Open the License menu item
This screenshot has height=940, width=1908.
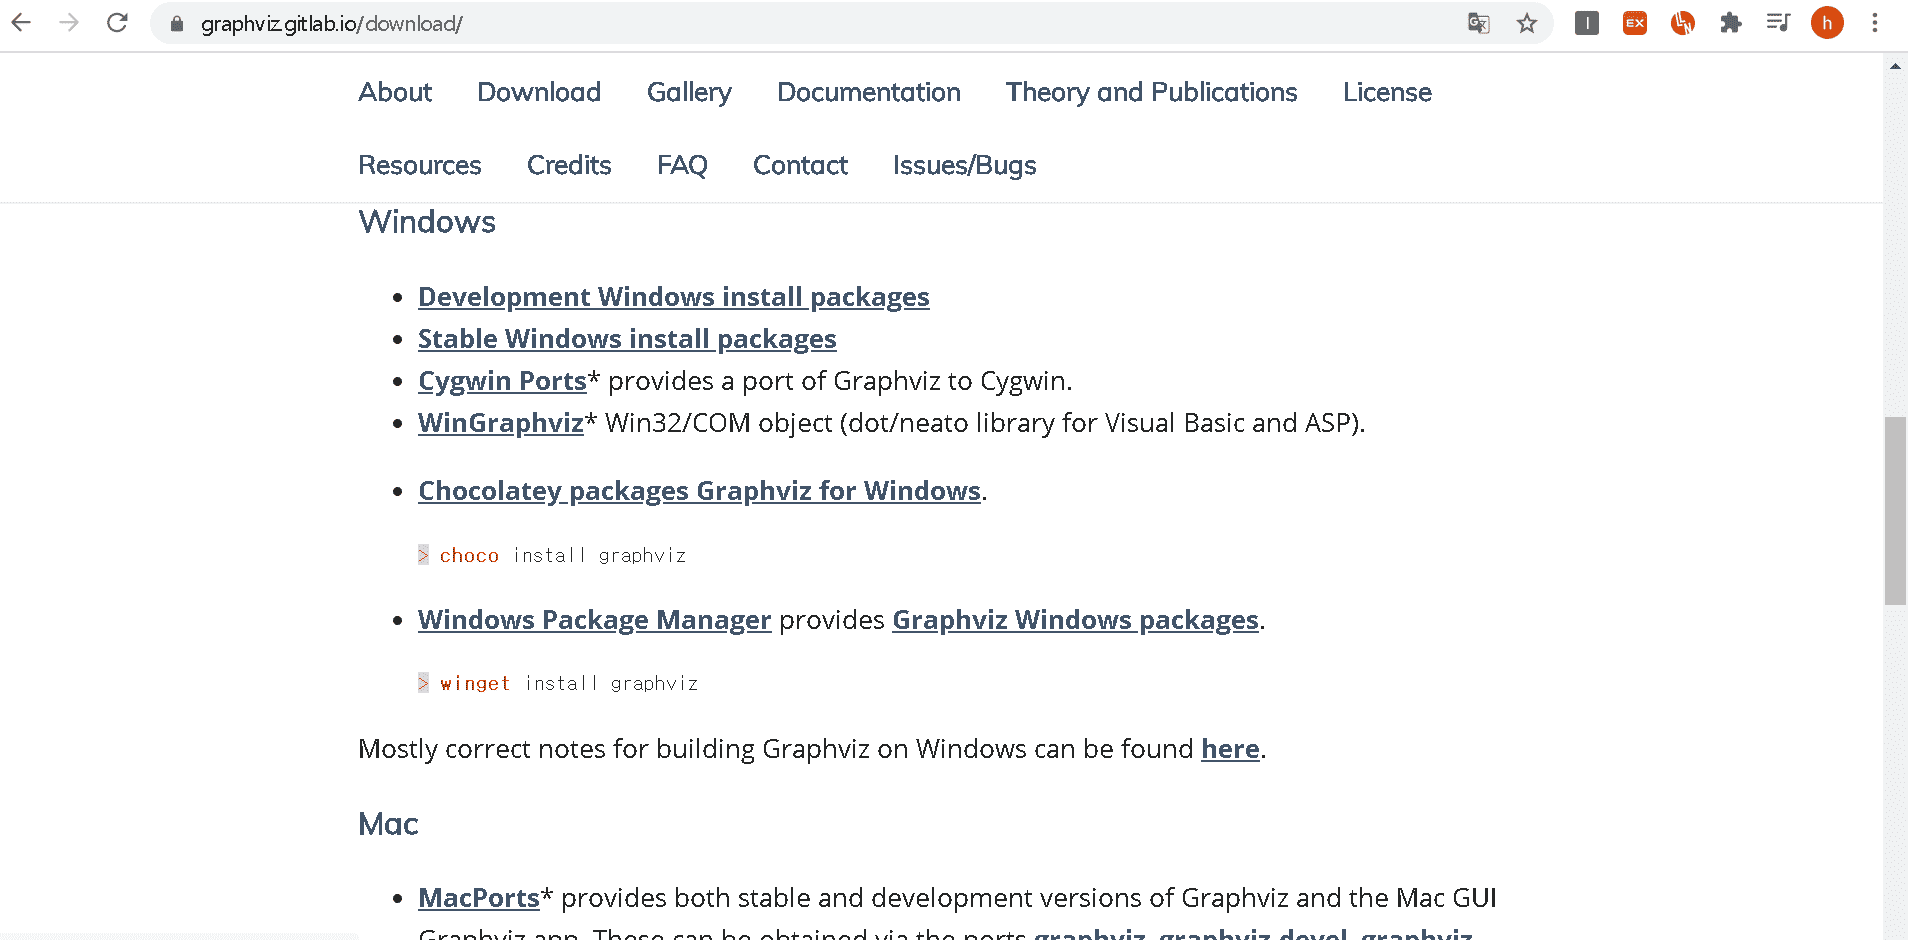(1387, 92)
